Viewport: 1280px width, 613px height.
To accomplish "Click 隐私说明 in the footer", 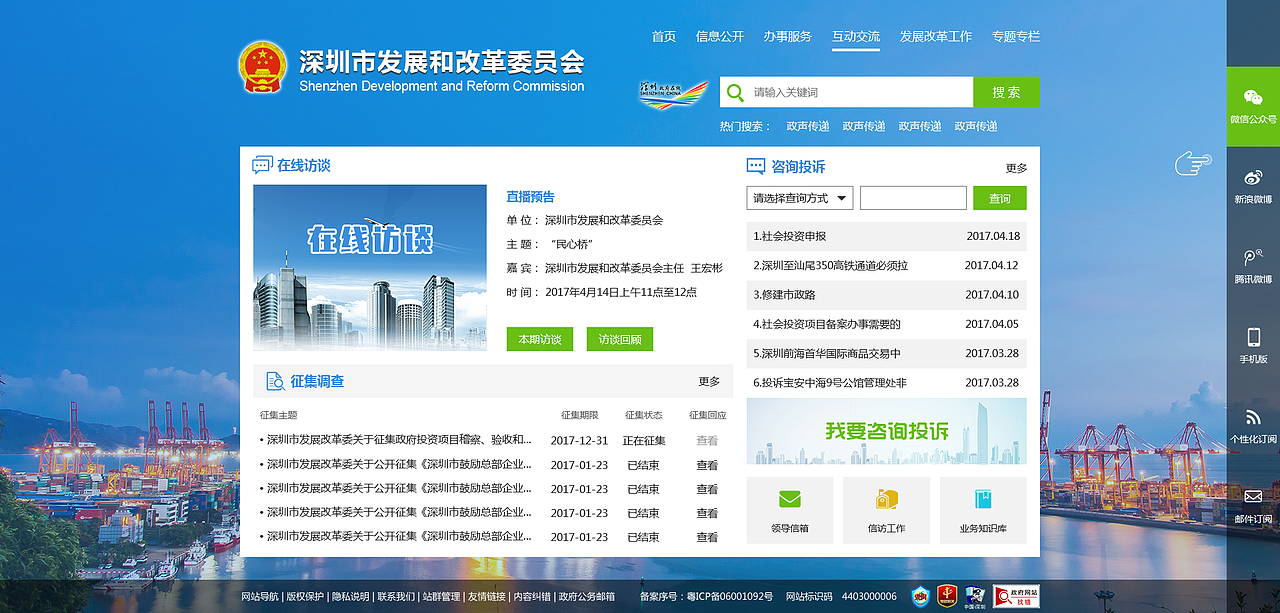I will (x=351, y=596).
